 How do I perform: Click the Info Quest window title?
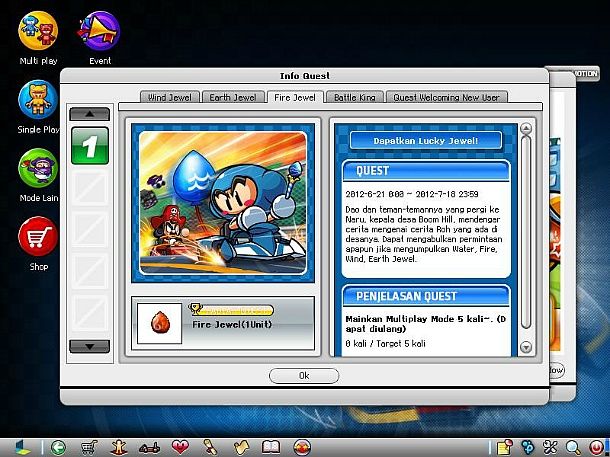pyautogui.click(x=305, y=76)
